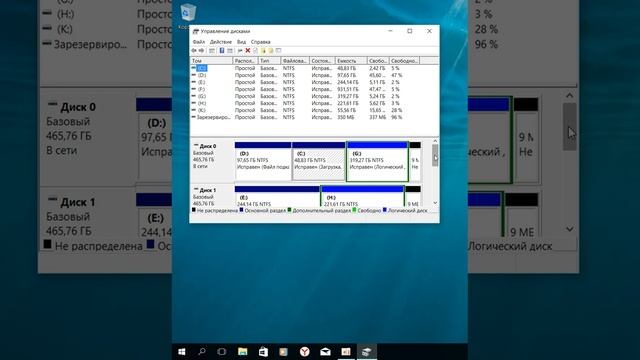The image size is (640, 360).
Task: Click the drive icon next to volume (K:)
Action: pos(193,110)
